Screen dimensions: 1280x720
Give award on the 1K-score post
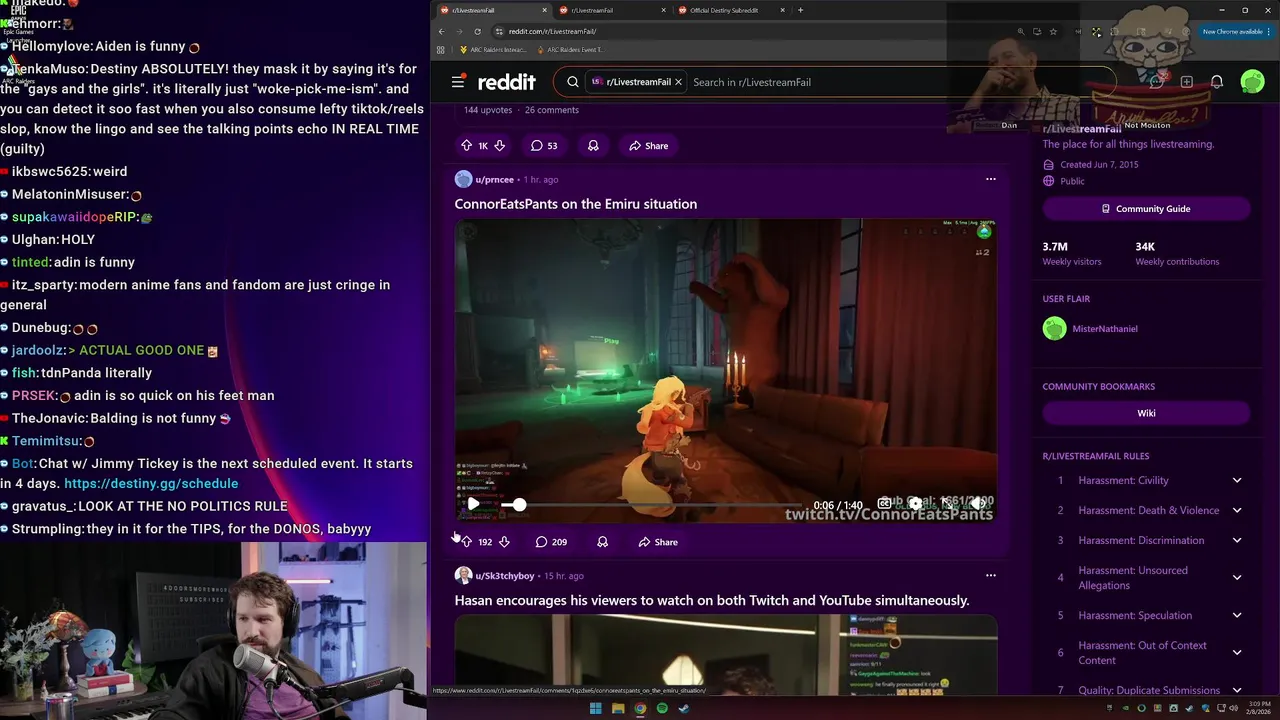click(x=593, y=146)
